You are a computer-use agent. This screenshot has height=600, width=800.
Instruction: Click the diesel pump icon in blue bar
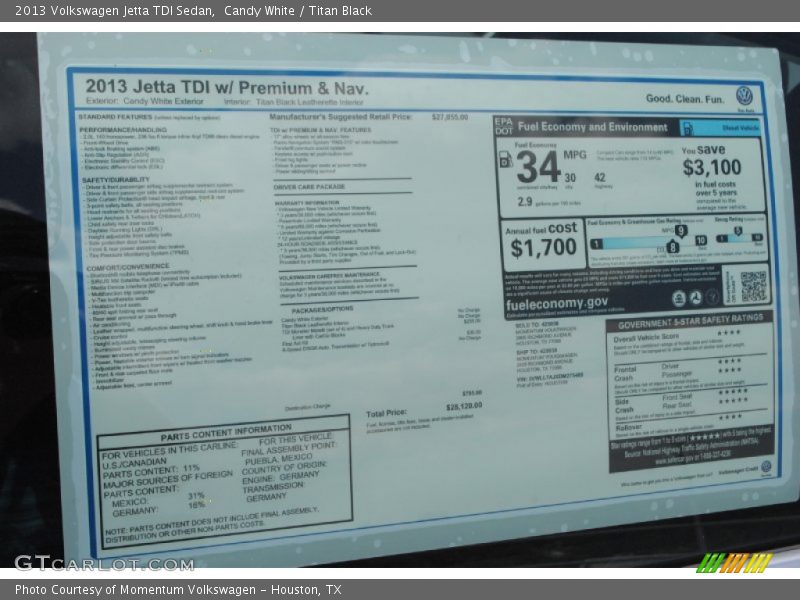click(688, 128)
